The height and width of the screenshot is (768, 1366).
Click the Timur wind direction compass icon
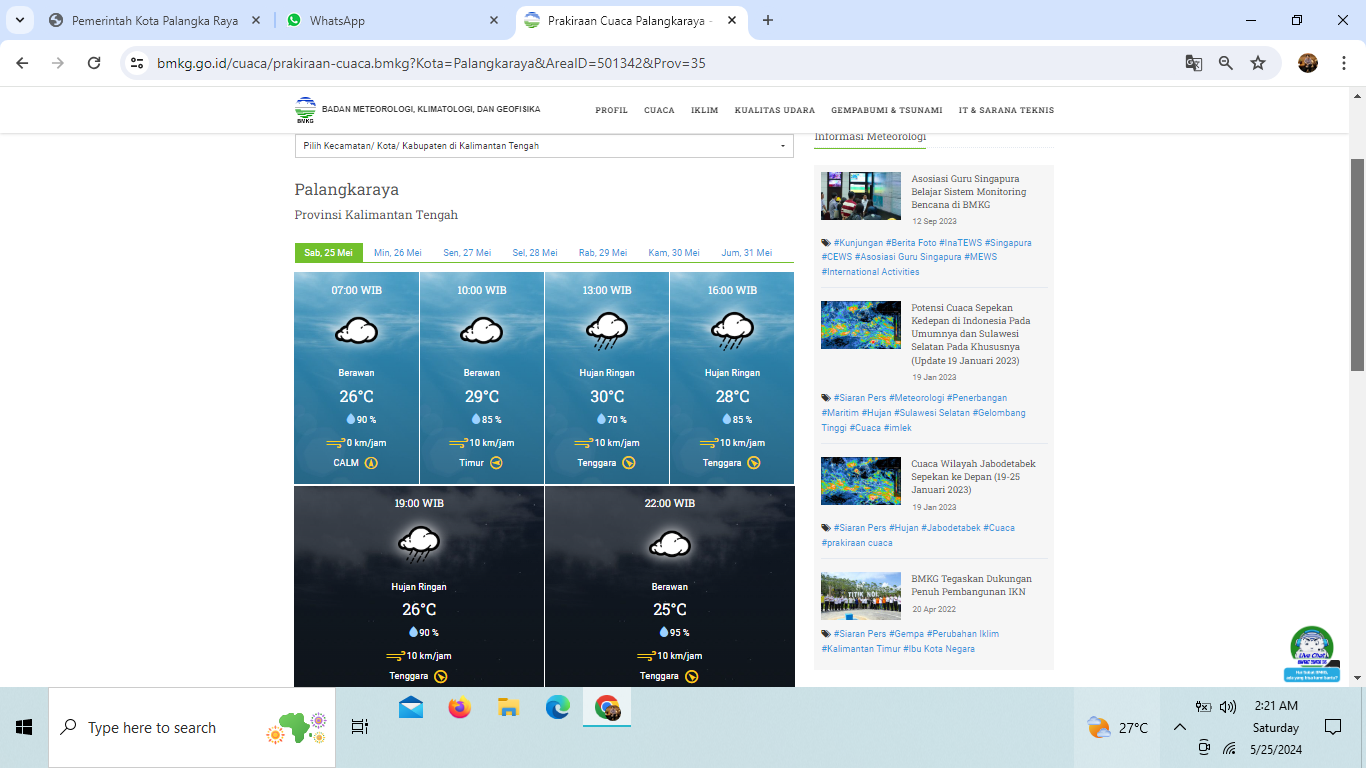pos(496,463)
